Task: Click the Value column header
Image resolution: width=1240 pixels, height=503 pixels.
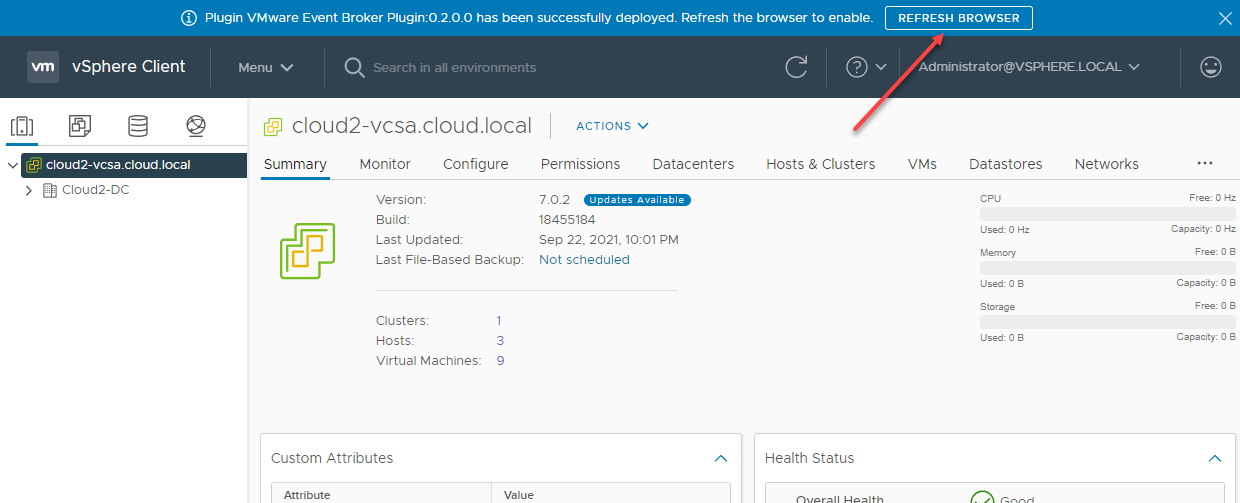Action: pos(519,495)
